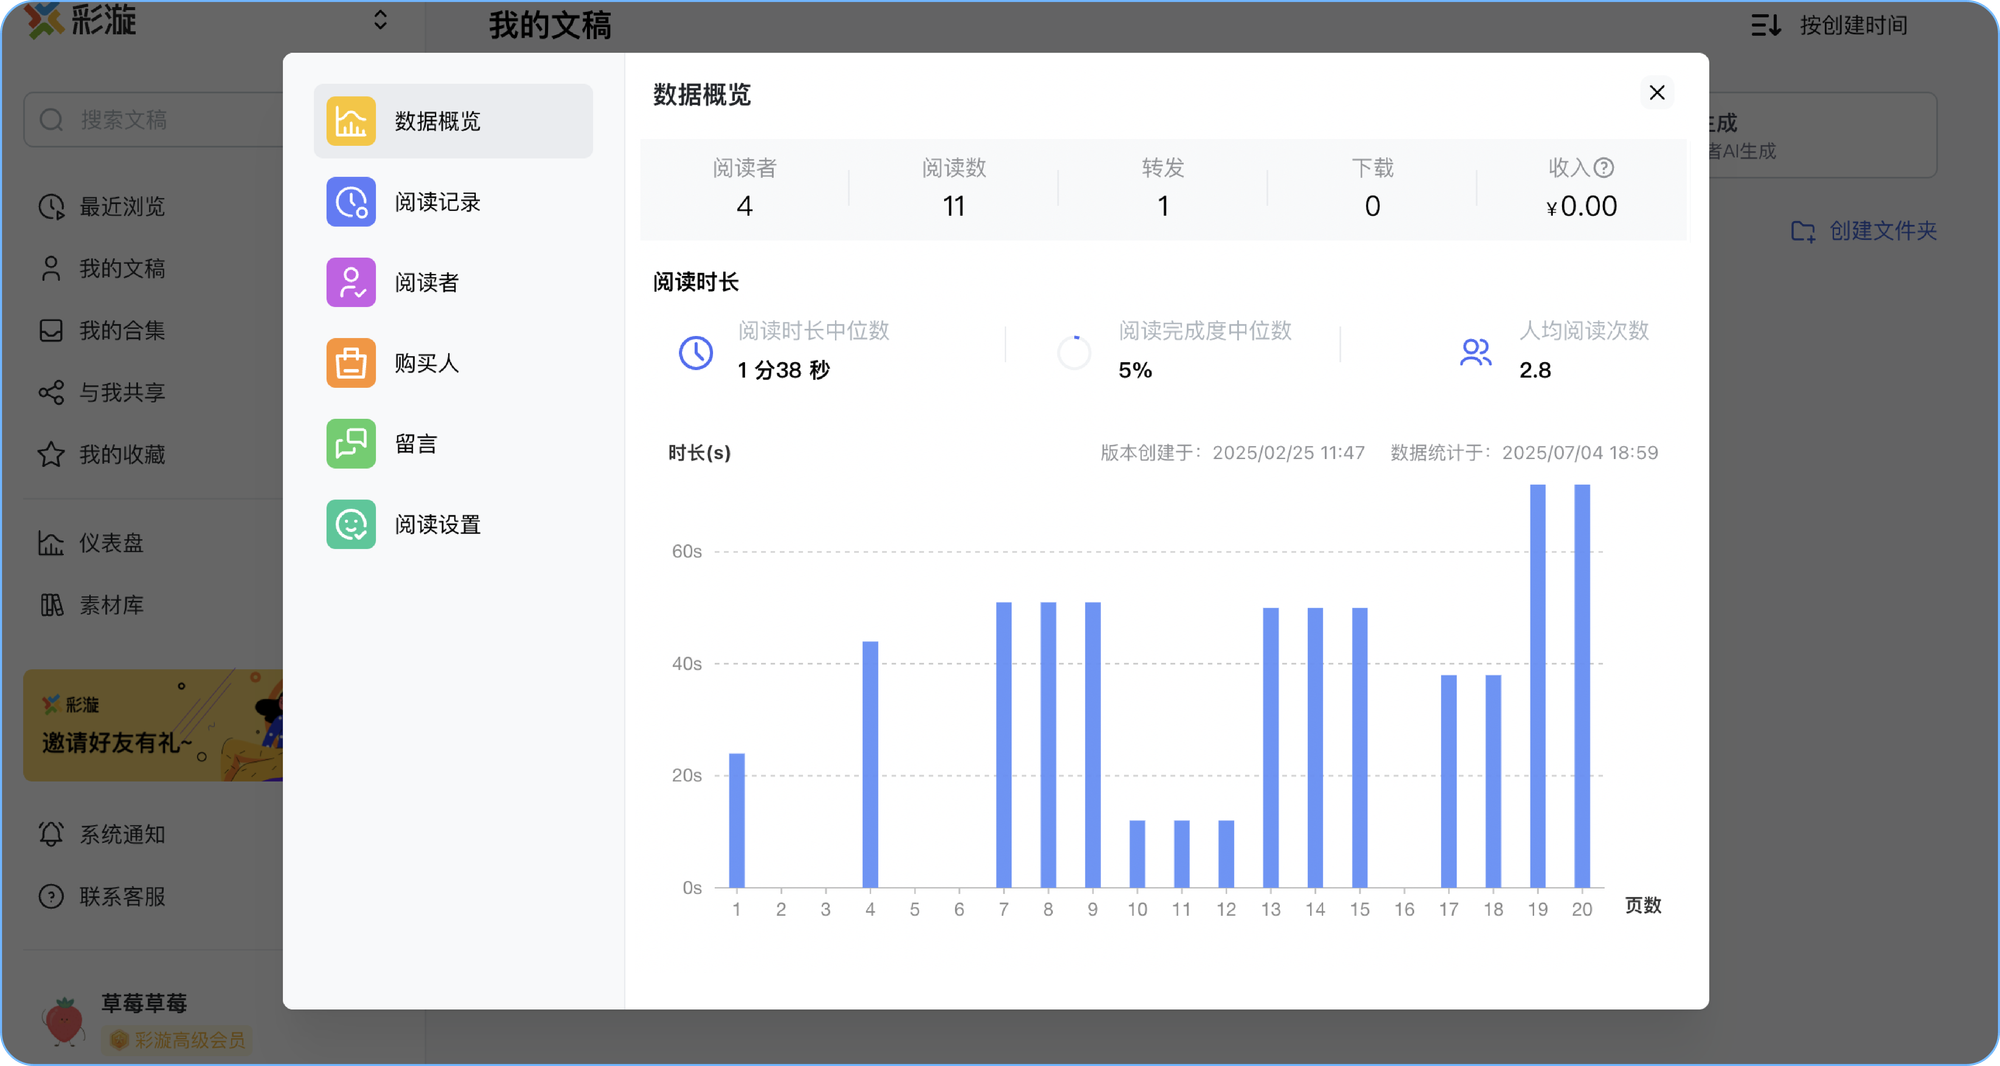Click the 收入 help question mark icon
Screen dimensions: 2000x1066
point(1604,168)
